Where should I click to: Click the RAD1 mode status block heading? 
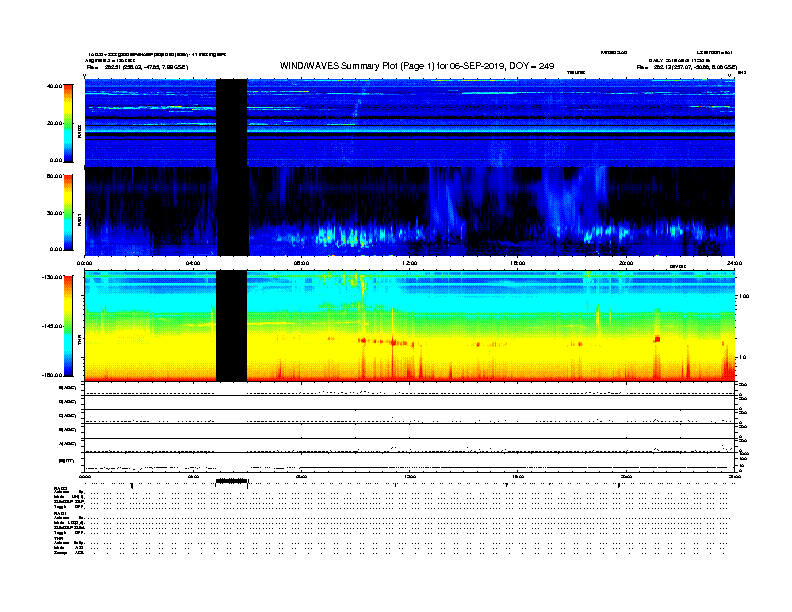pyautogui.click(x=61, y=513)
